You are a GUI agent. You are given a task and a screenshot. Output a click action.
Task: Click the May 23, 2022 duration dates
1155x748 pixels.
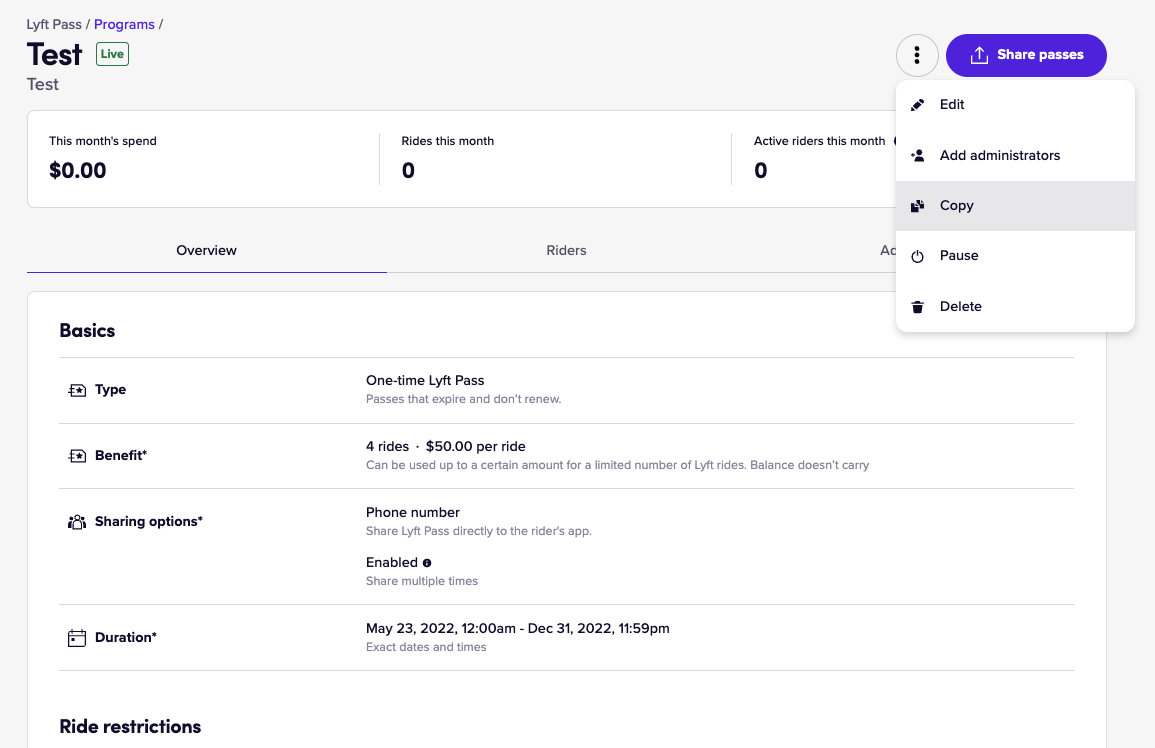518,629
